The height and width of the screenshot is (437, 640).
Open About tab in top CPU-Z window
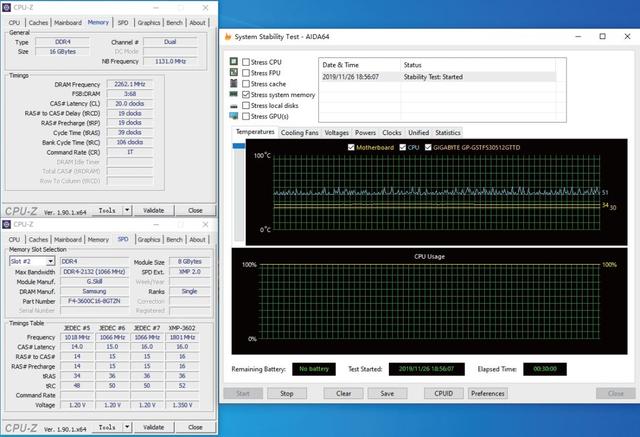(198, 23)
